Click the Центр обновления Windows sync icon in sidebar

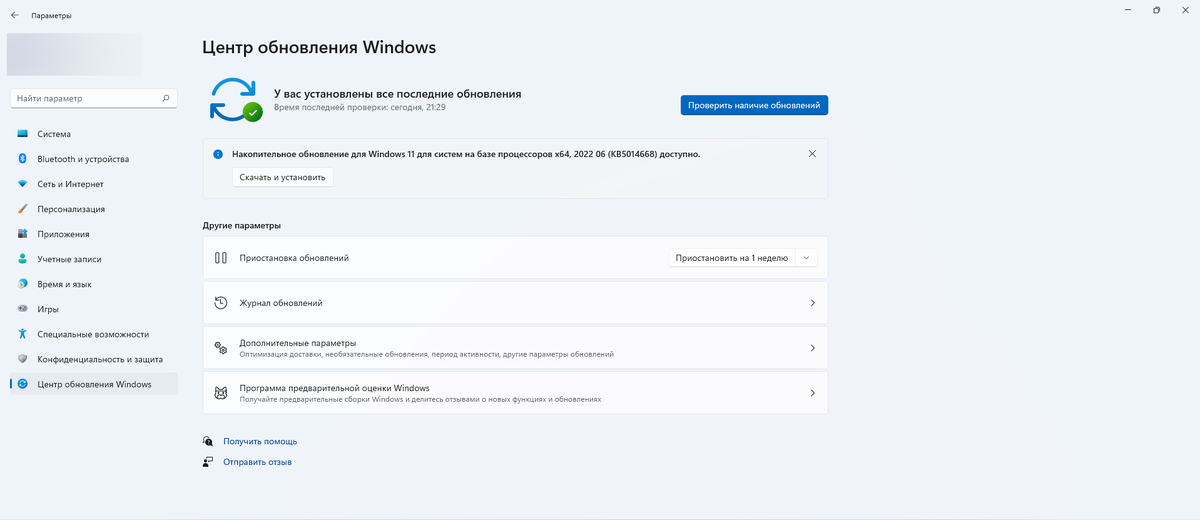(22, 384)
